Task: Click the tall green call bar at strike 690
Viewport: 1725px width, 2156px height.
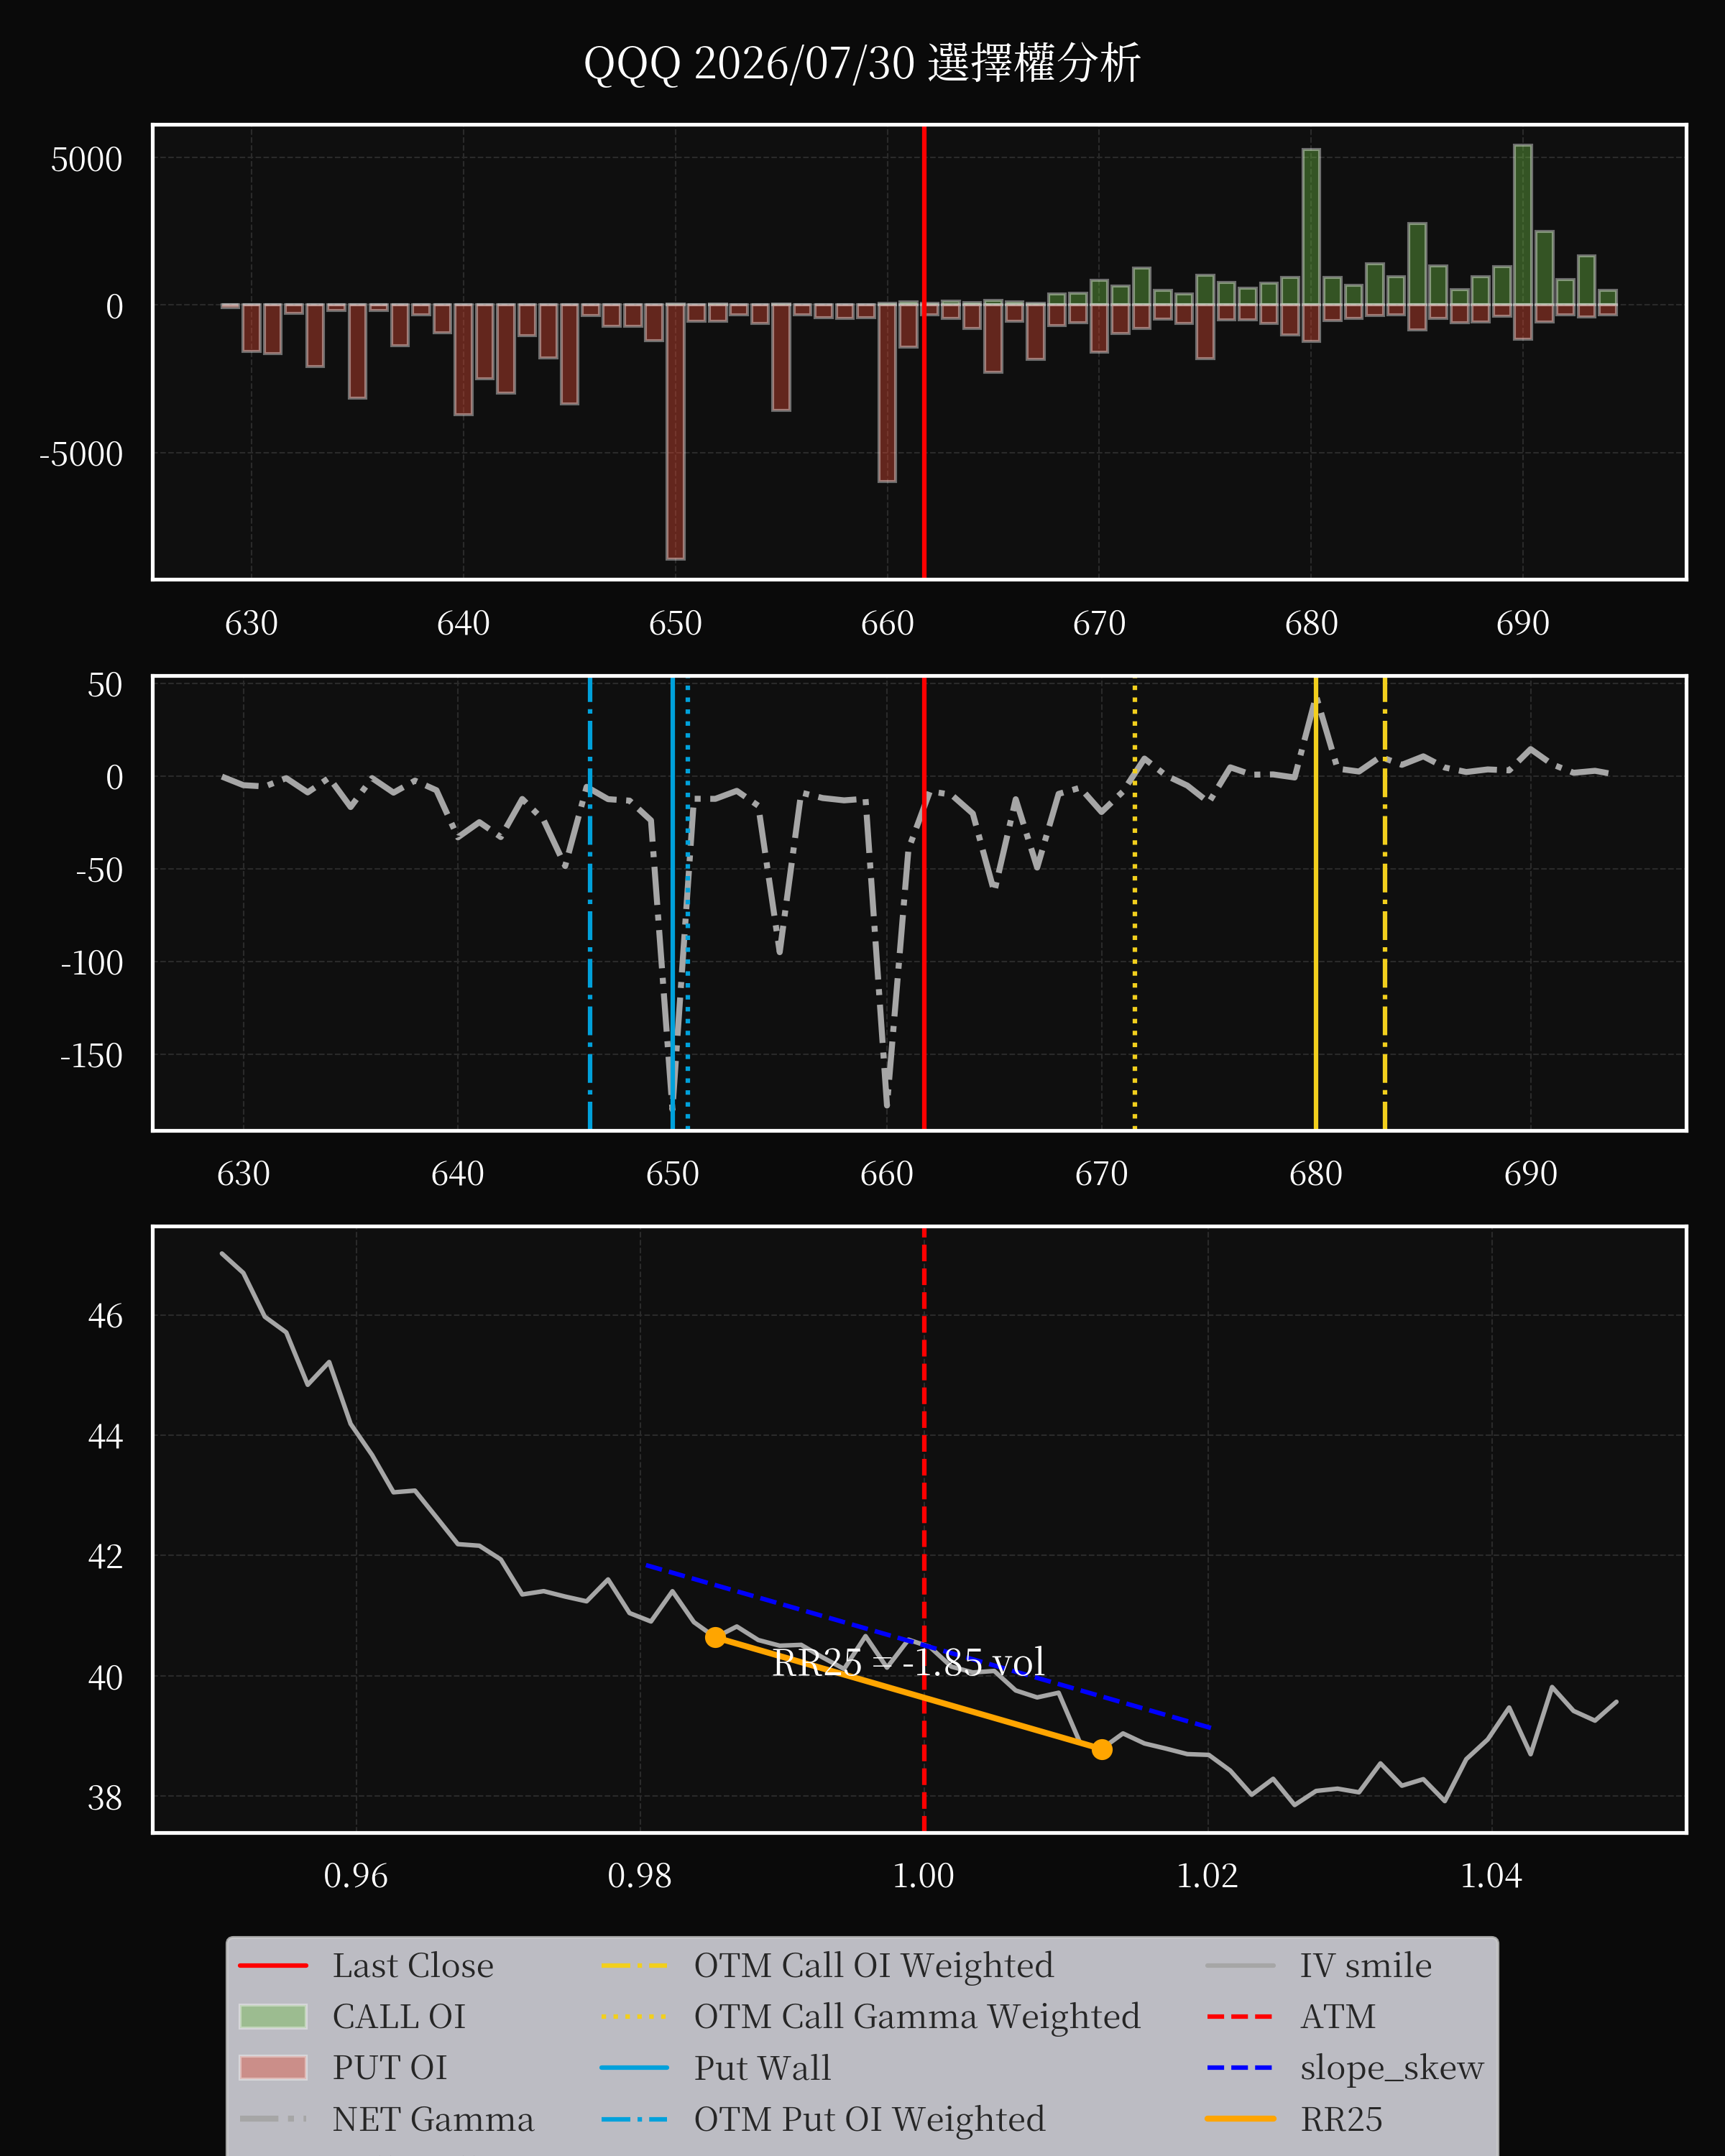Action: tap(1523, 225)
